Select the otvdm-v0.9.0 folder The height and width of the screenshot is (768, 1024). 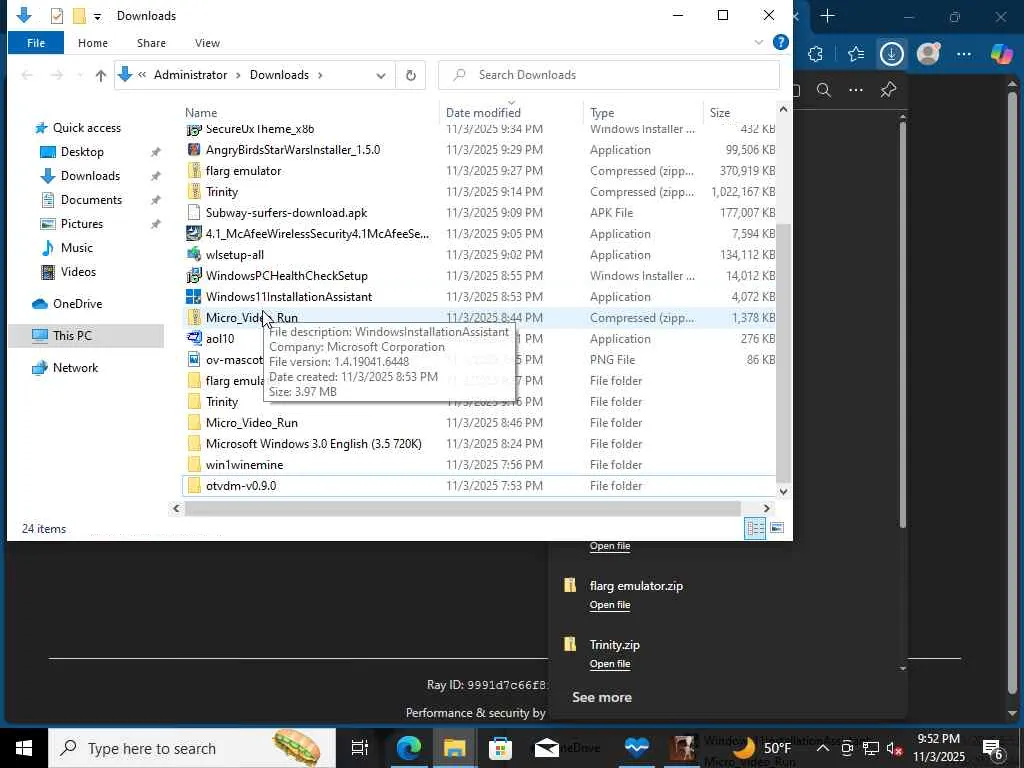pos(241,486)
